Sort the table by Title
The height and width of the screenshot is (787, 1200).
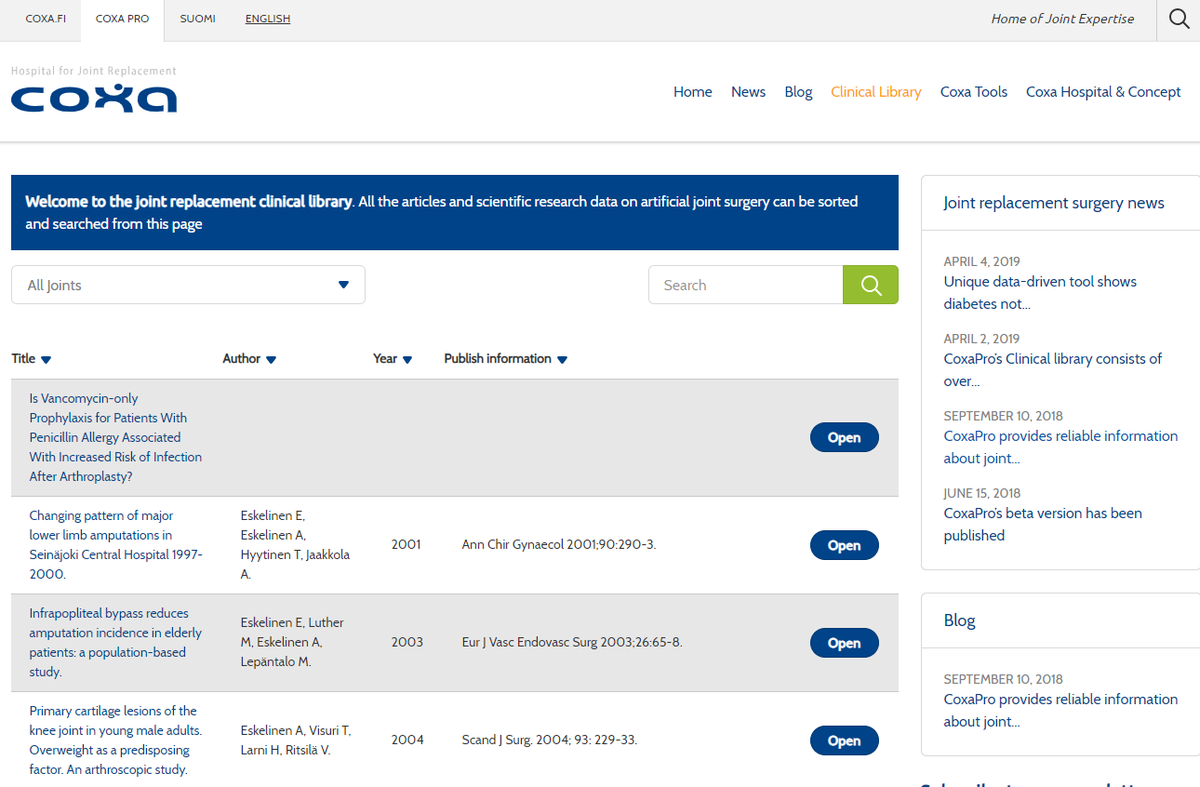click(31, 359)
